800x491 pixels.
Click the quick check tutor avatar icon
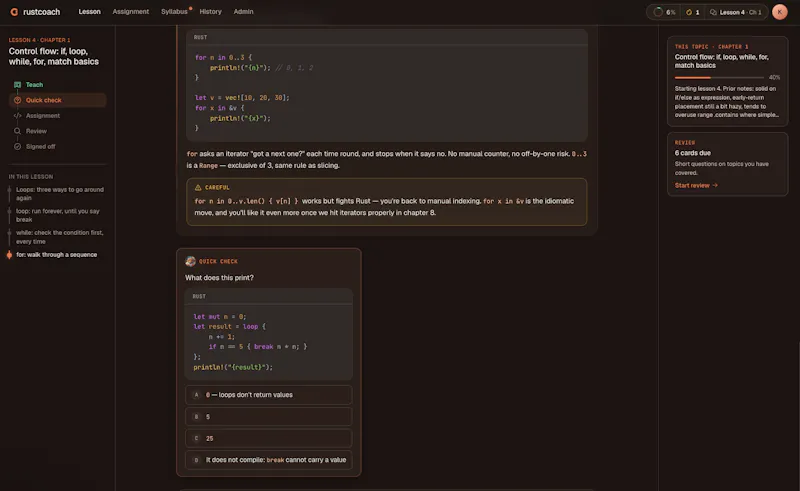coord(190,261)
